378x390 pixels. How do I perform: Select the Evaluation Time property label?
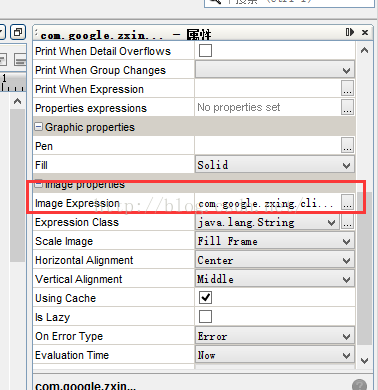click(72, 355)
